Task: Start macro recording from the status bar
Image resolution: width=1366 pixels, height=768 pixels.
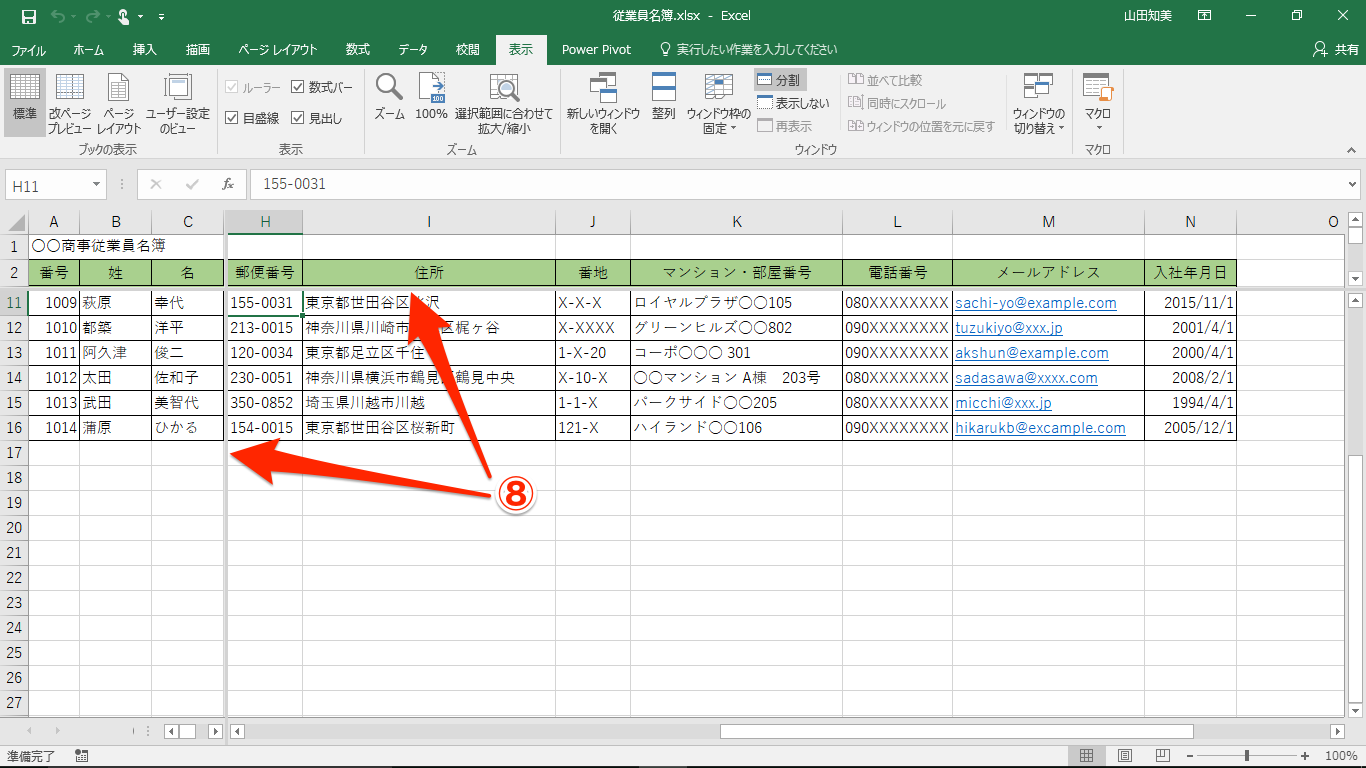Action: tap(81, 756)
